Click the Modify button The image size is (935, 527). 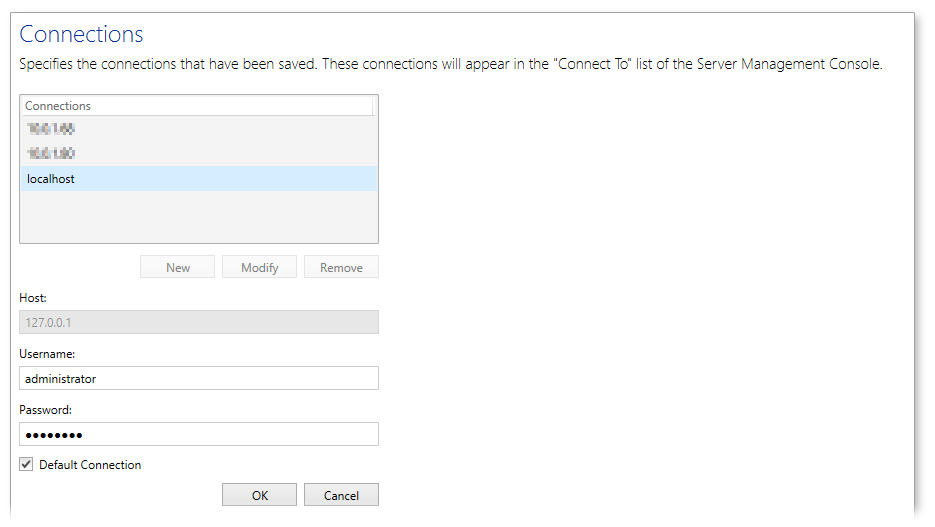(x=259, y=267)
